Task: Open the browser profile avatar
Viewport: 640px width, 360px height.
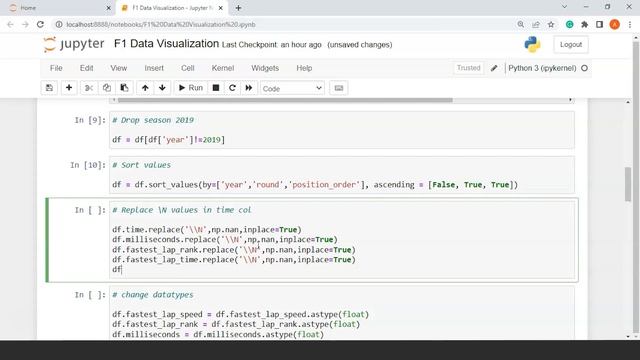Action: click(615, 24)
